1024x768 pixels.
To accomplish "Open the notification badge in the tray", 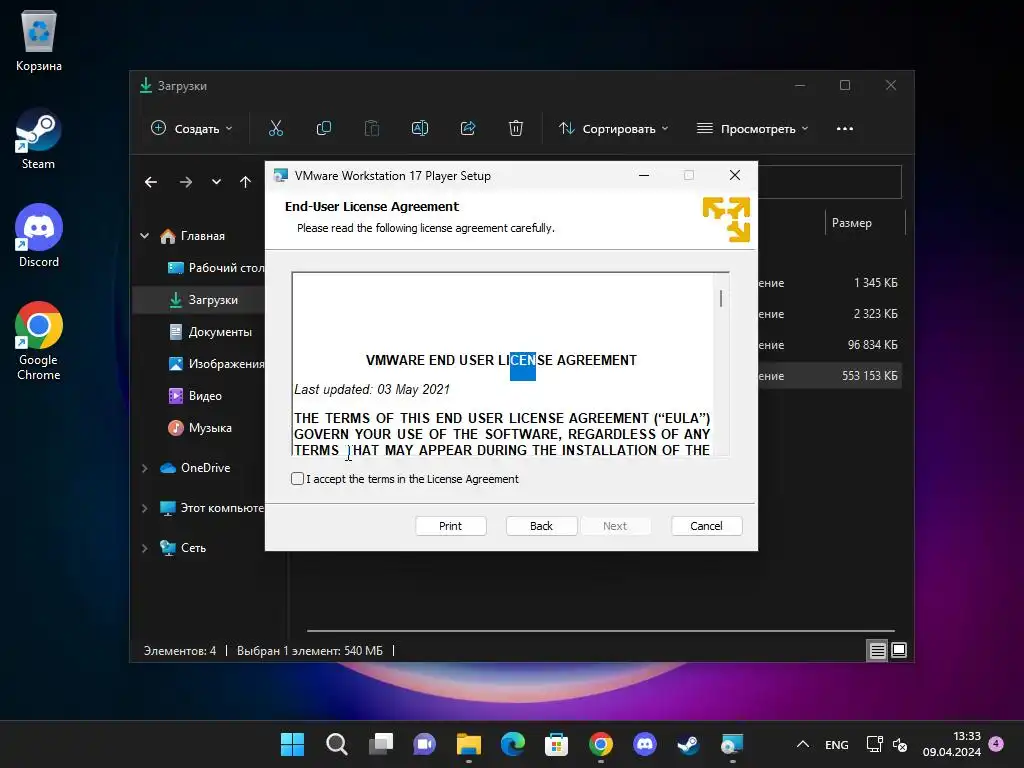I will 997,744.
